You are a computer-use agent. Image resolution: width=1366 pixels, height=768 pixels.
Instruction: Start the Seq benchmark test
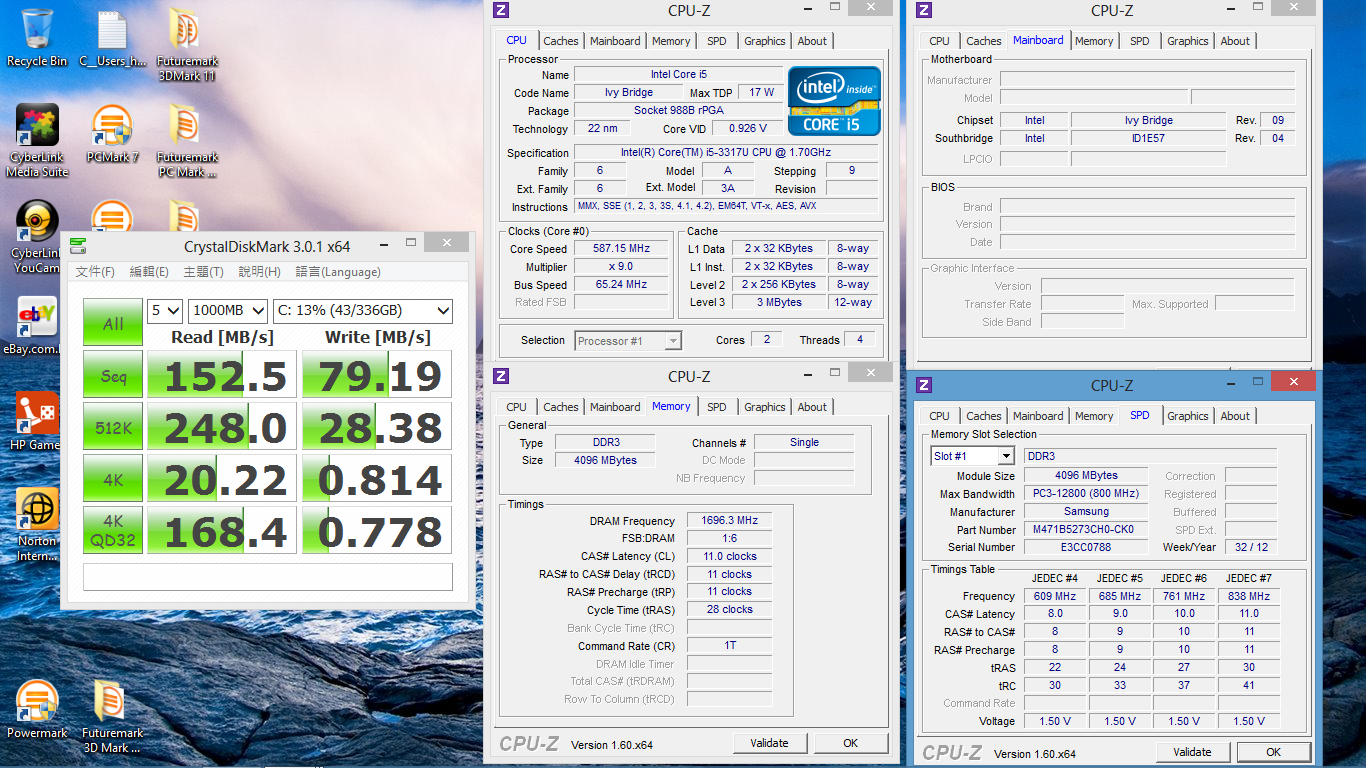(x=113, y=375)
